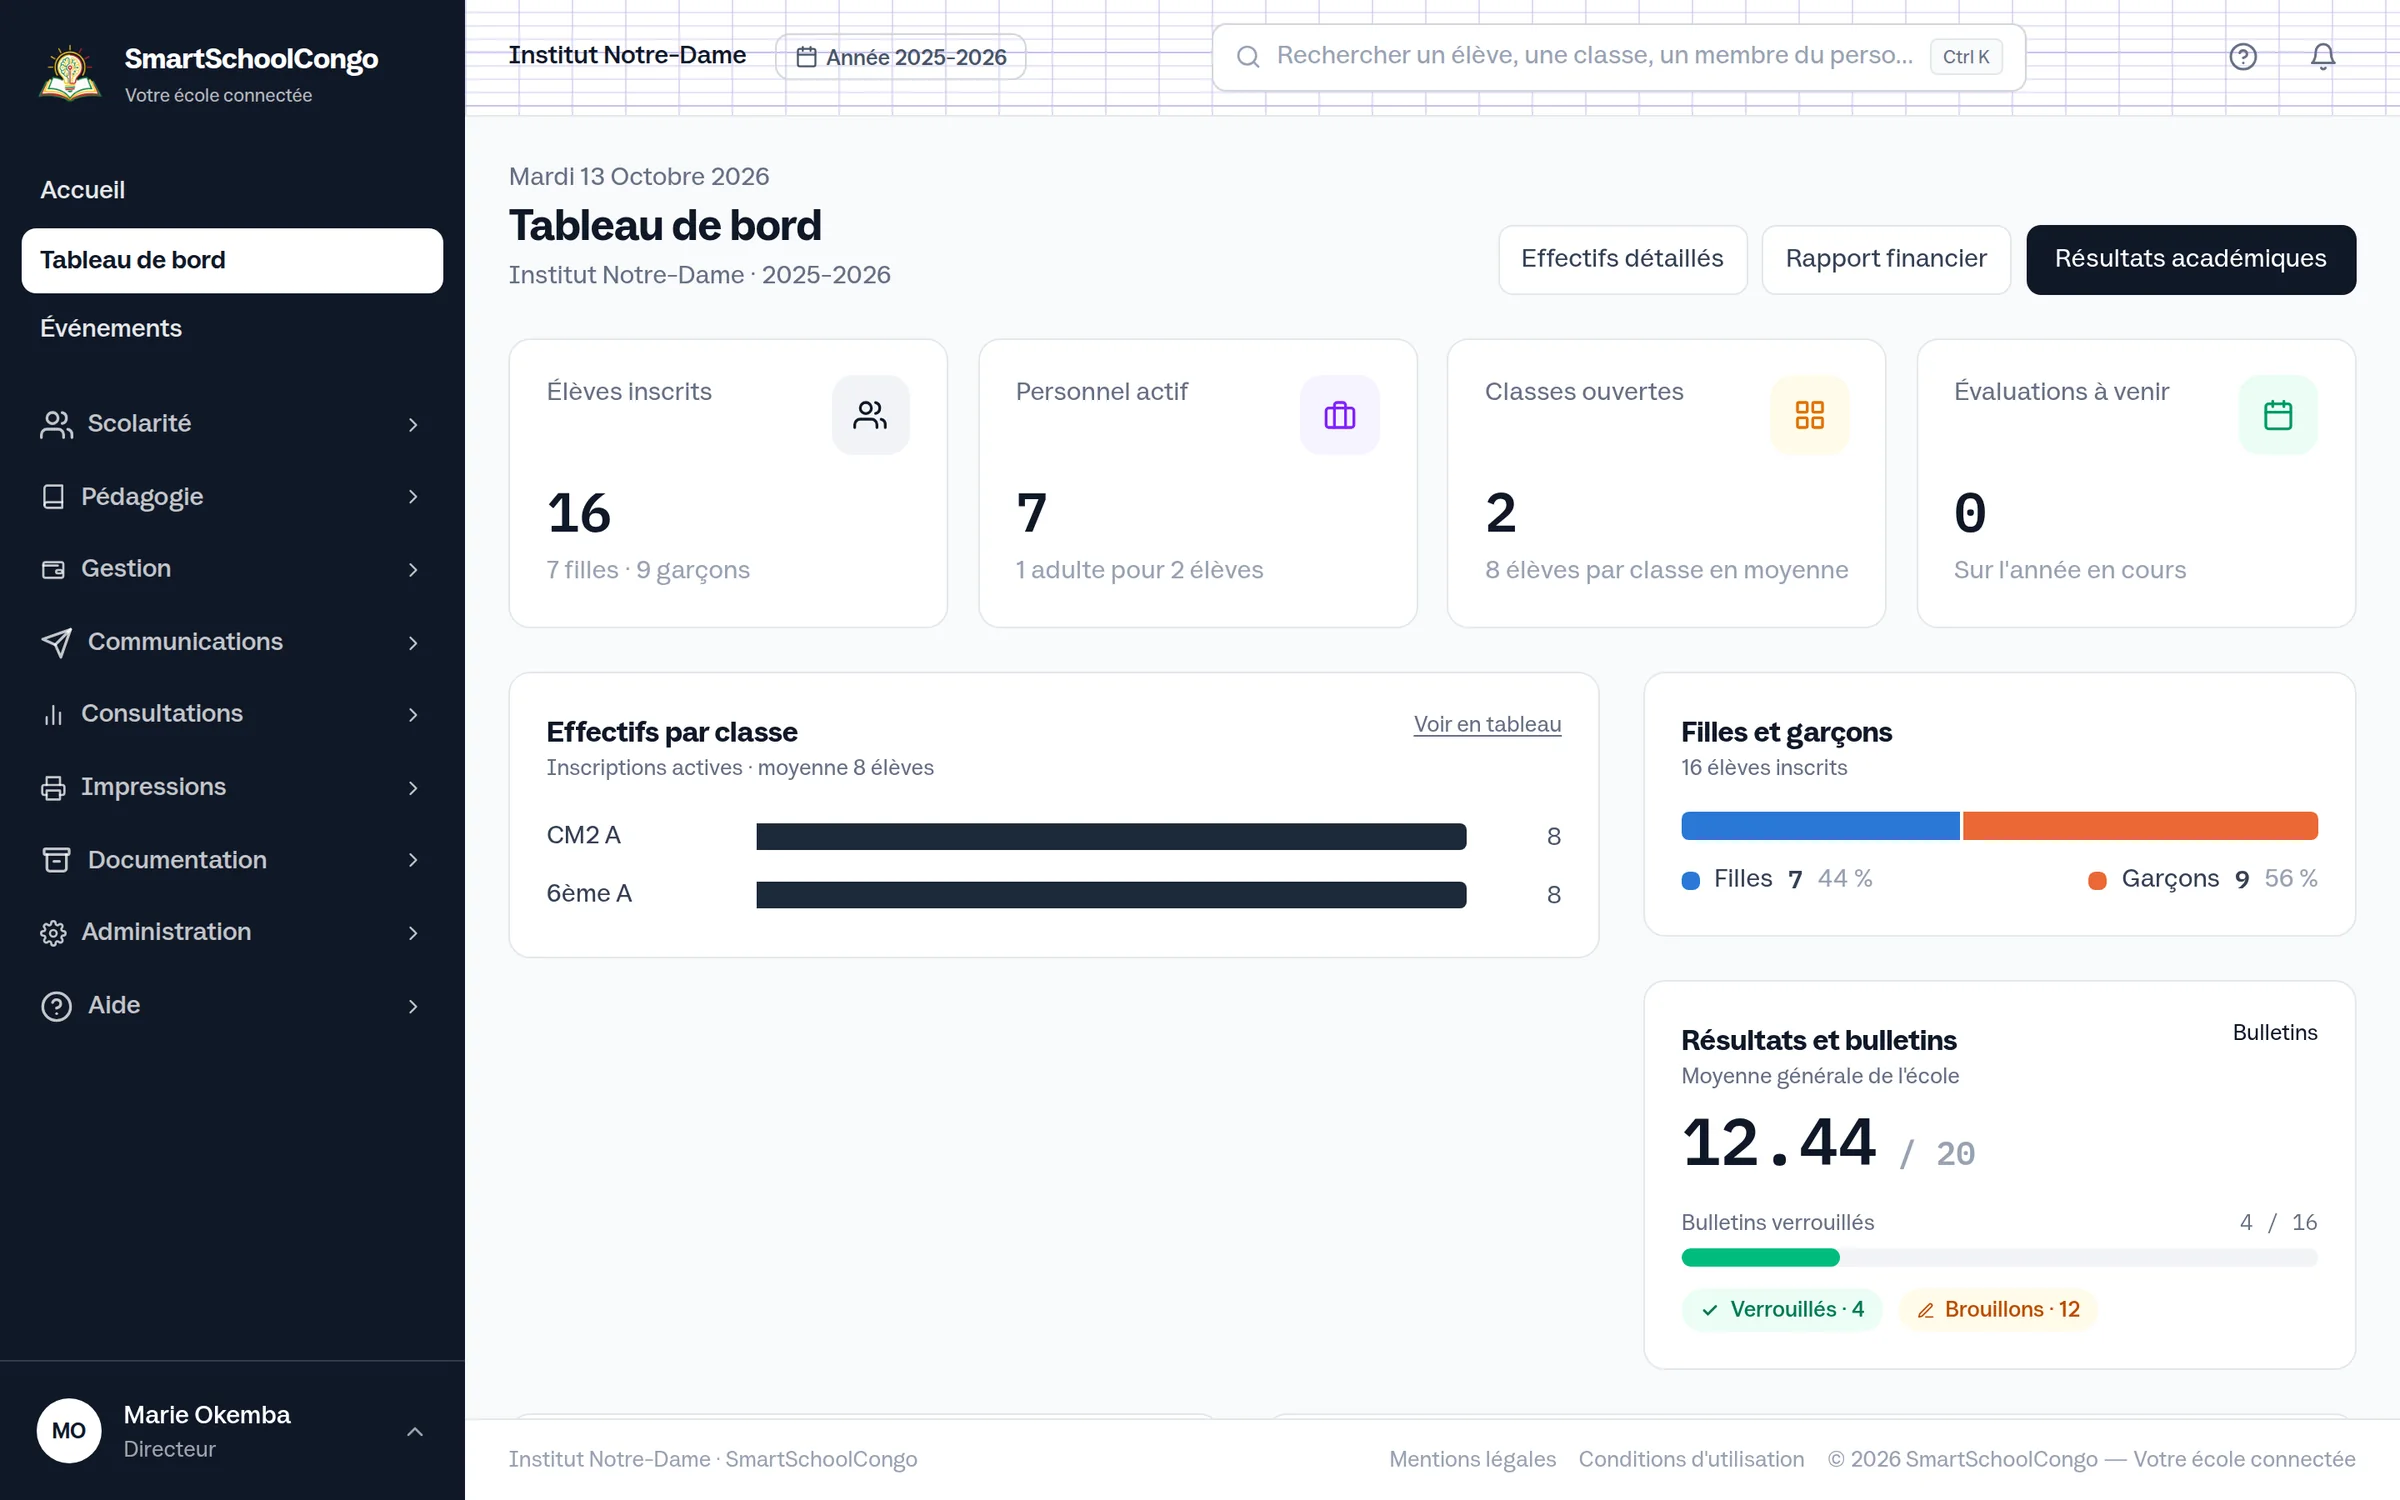2400x1500 pixels.
Task: Click the Pédagogie book icon
Action: click(53, 497)
